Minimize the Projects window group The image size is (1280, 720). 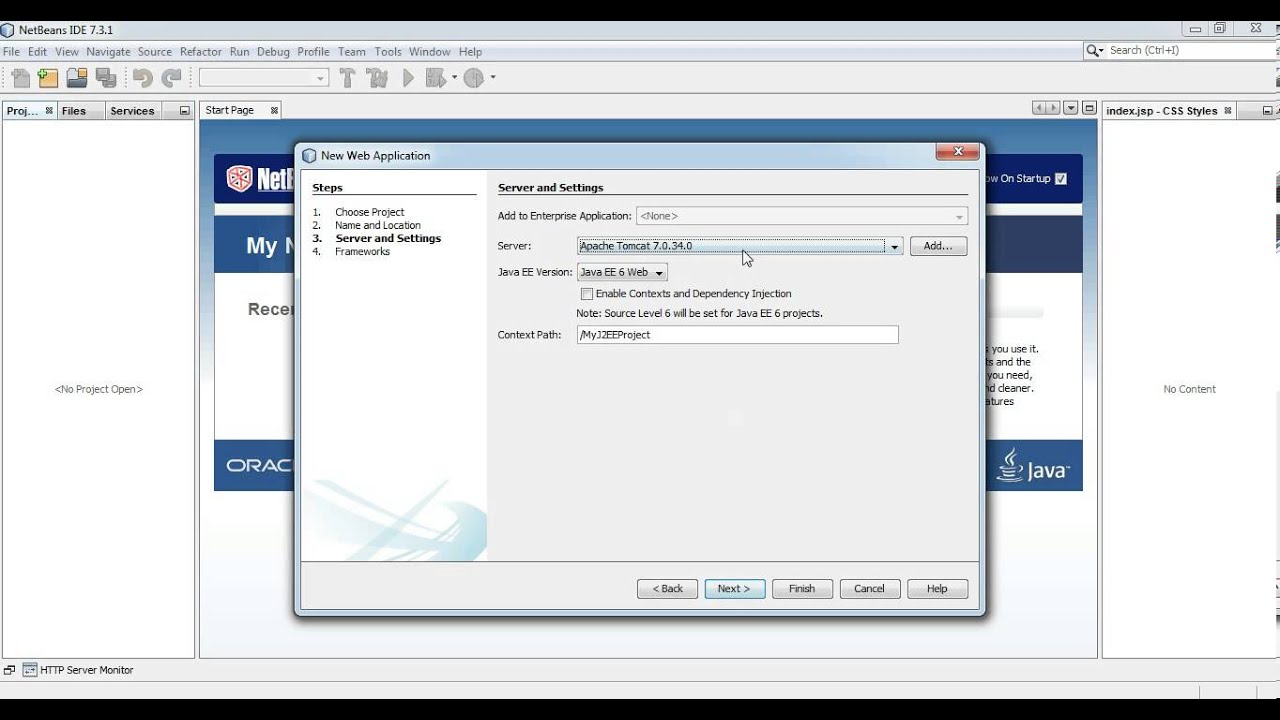(x=184, y=111)
